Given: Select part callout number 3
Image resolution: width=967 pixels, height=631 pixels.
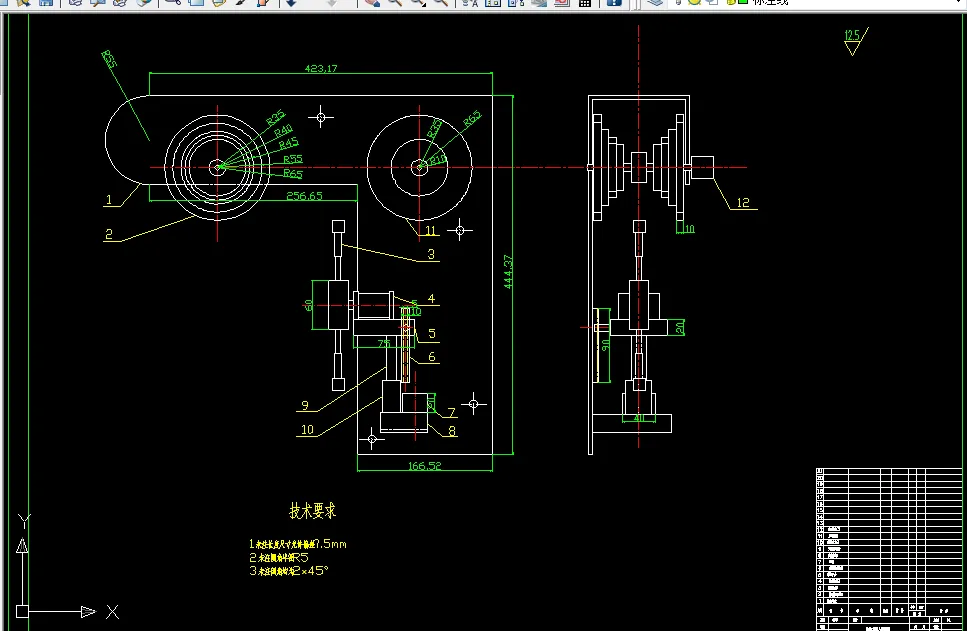Looking at the screenshot, I should (431, 254).
